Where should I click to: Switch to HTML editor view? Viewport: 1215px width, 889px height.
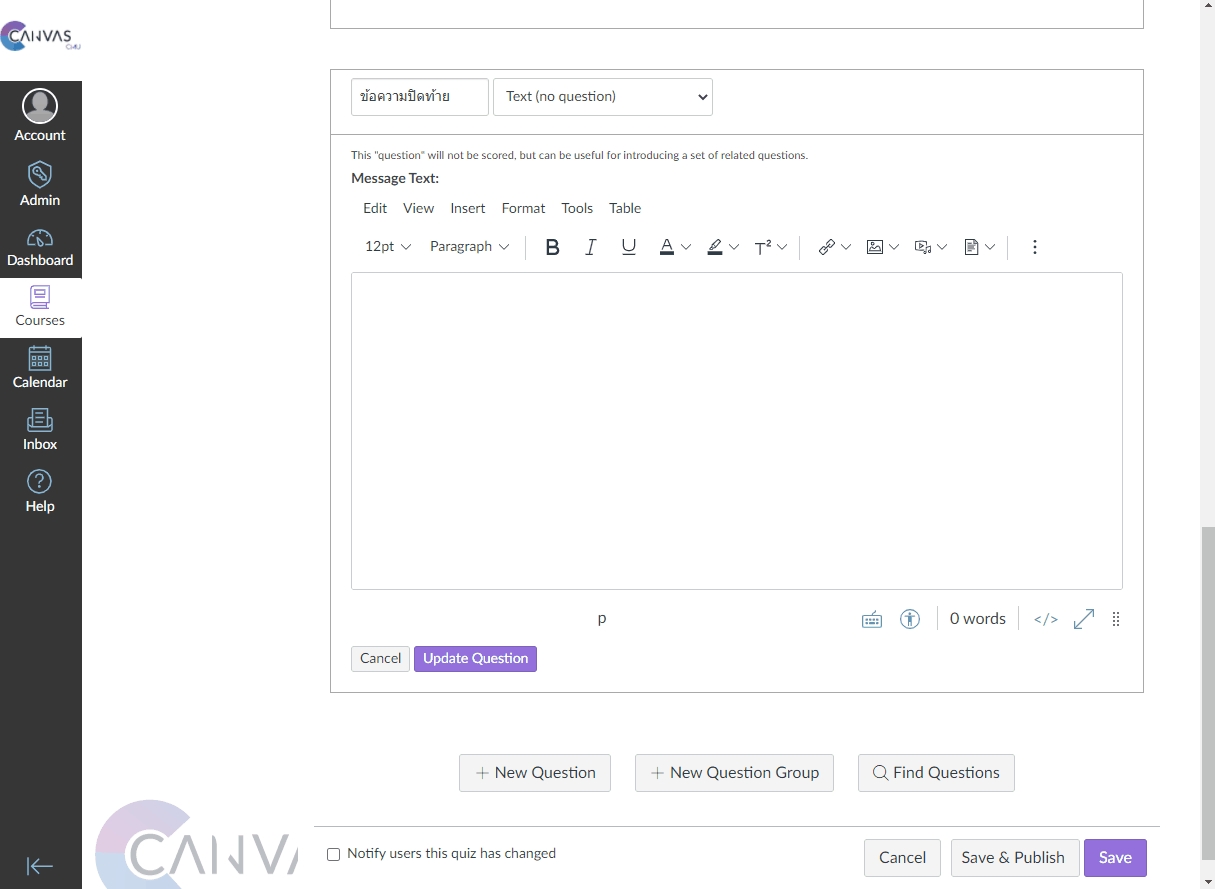(x=1045, y=619)
